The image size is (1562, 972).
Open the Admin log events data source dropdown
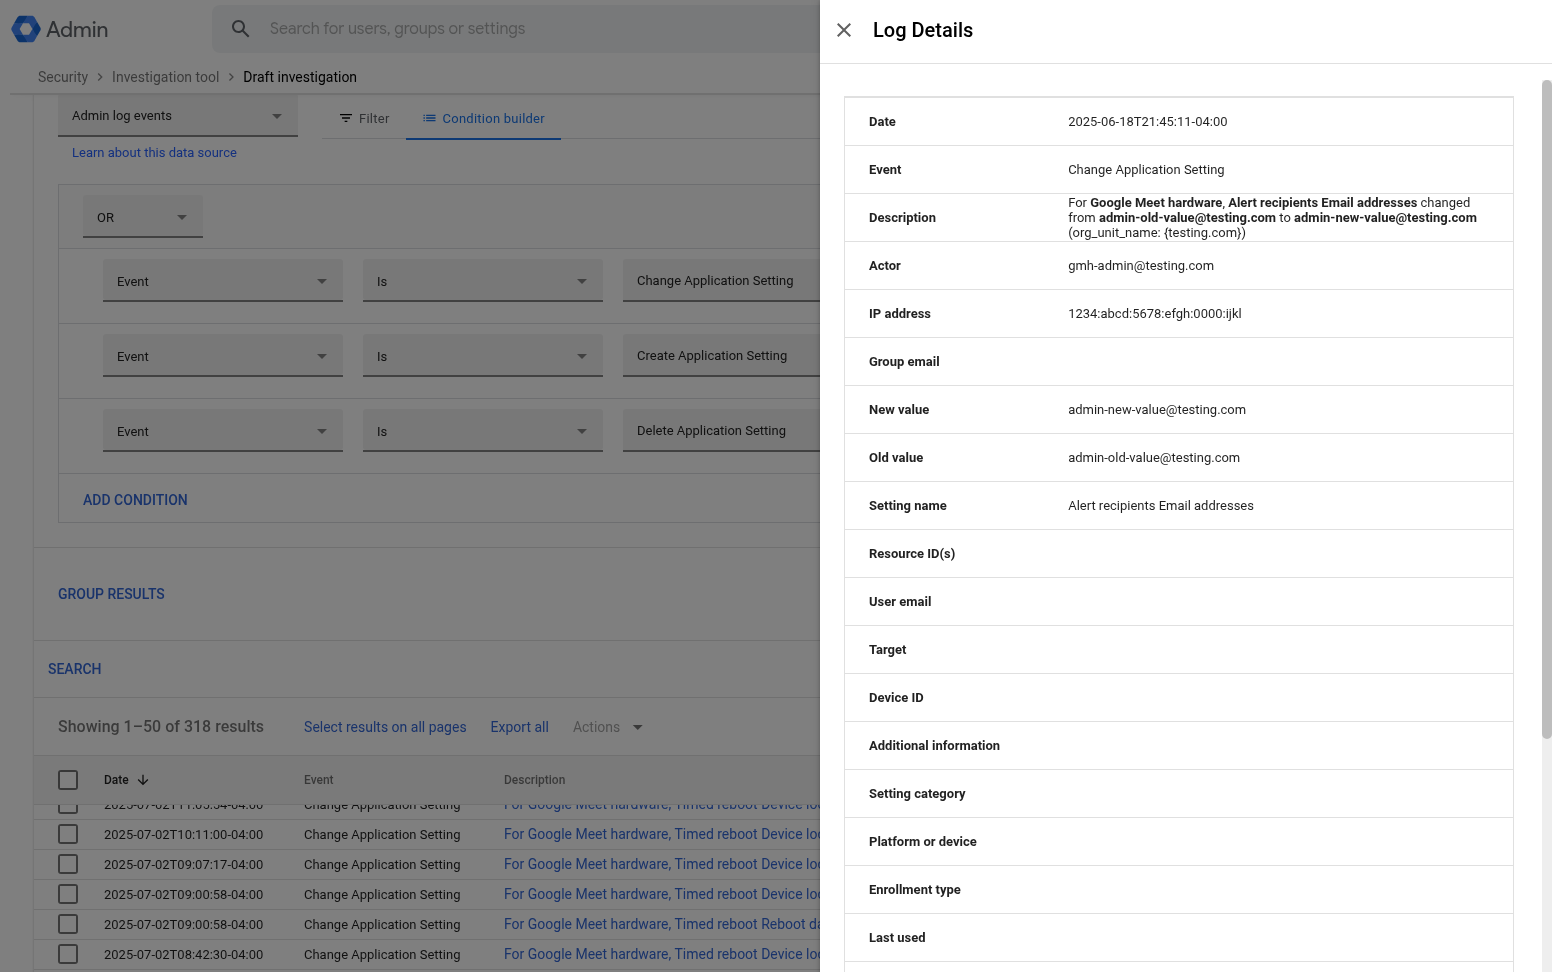tap(178, 116)
